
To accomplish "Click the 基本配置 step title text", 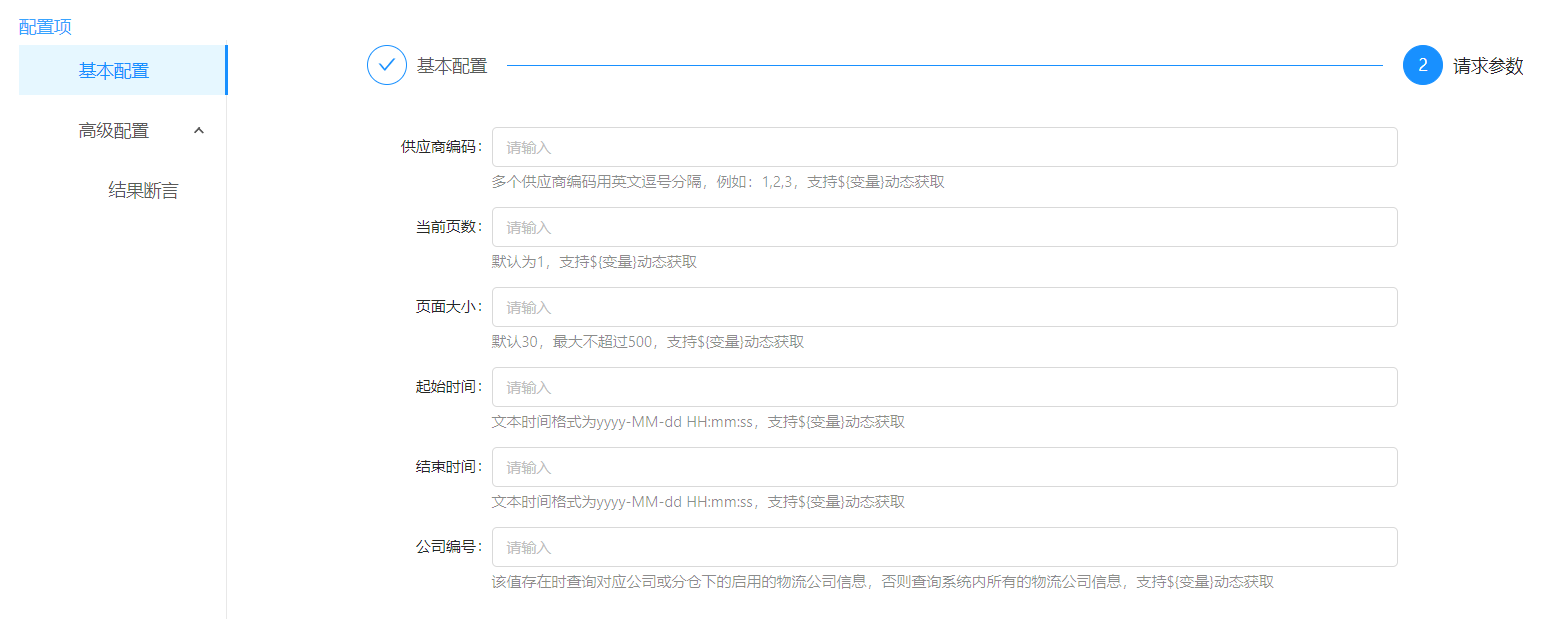I will click(x=452, y=66).
